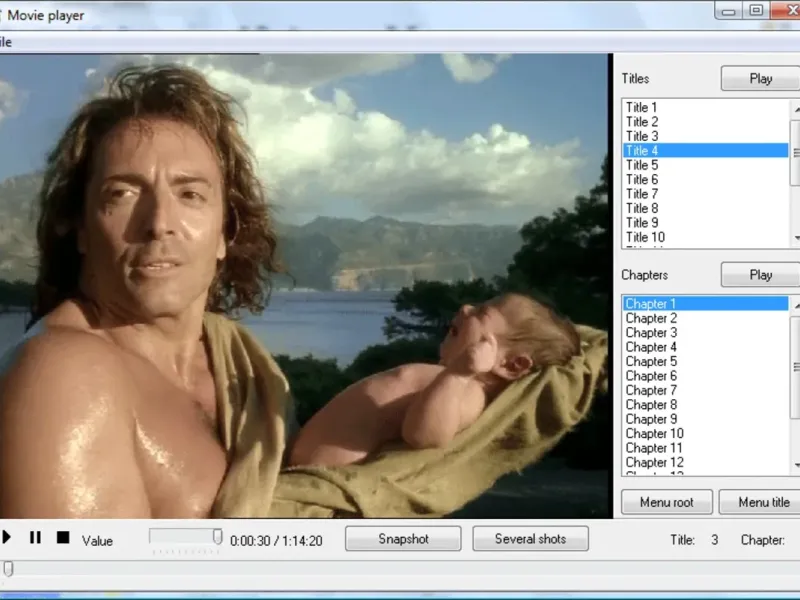Select Title 3 in the Titles list
The width and height of the screenshot is (800, 600).
(705, 136)
